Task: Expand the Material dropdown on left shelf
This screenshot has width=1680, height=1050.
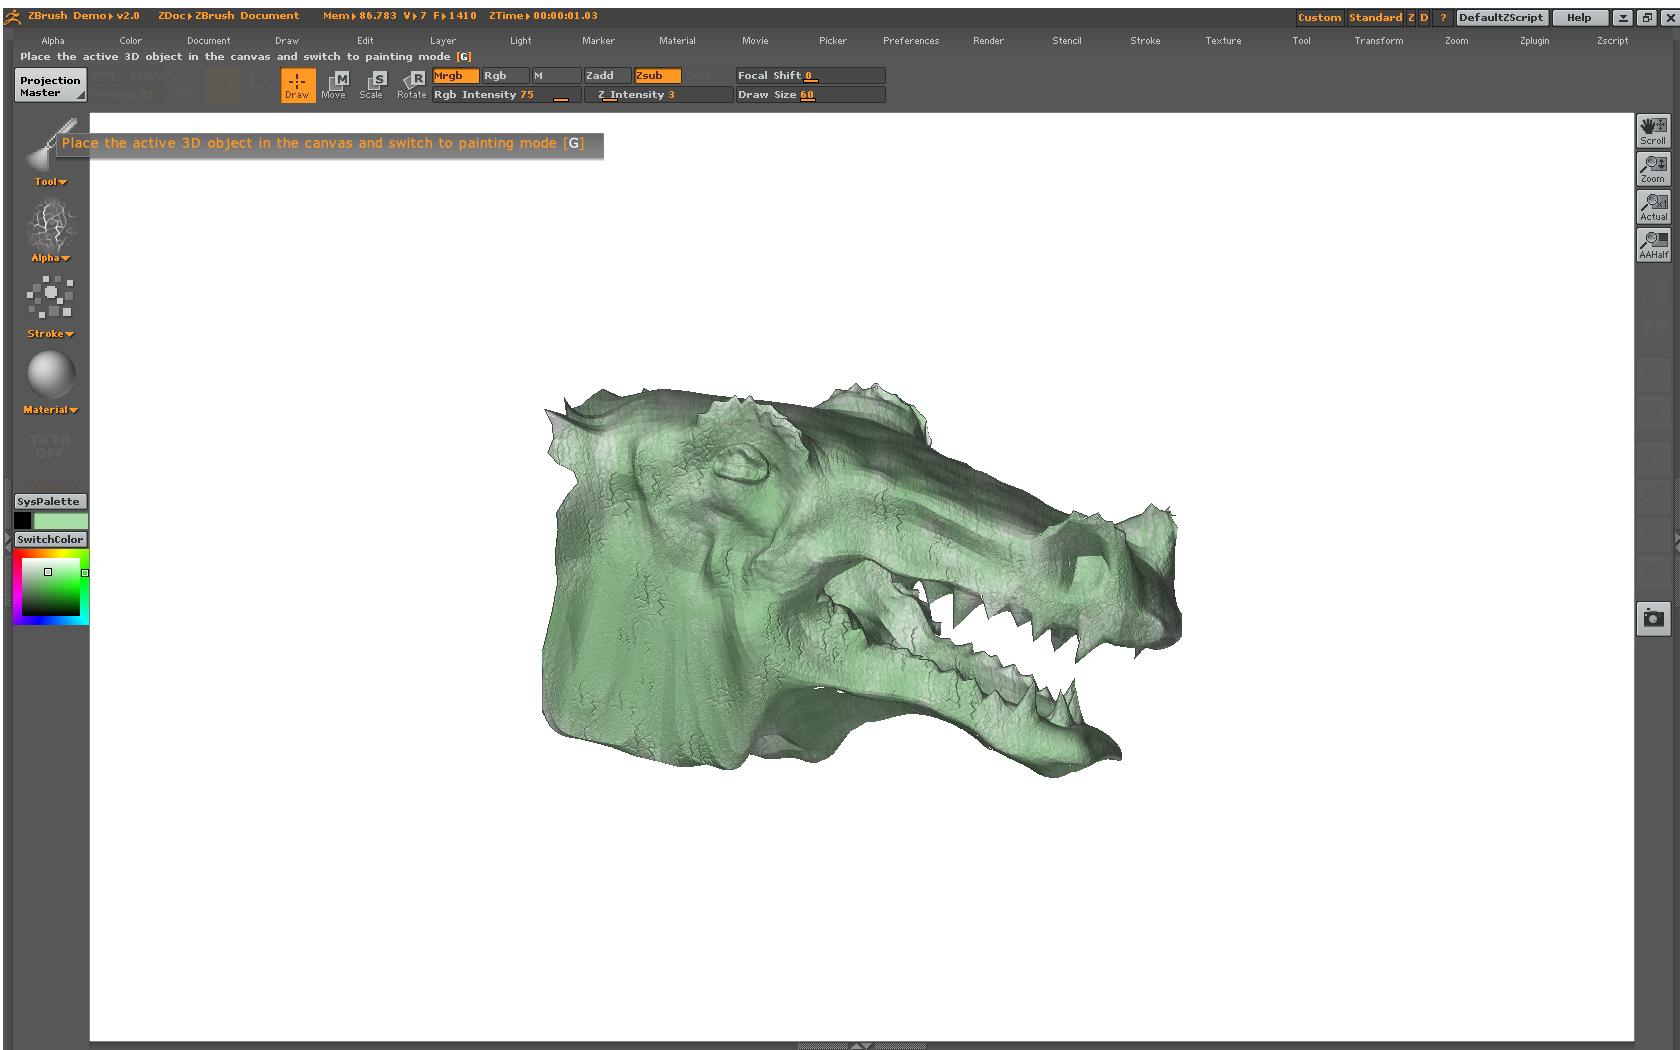Action: point(50,410)
